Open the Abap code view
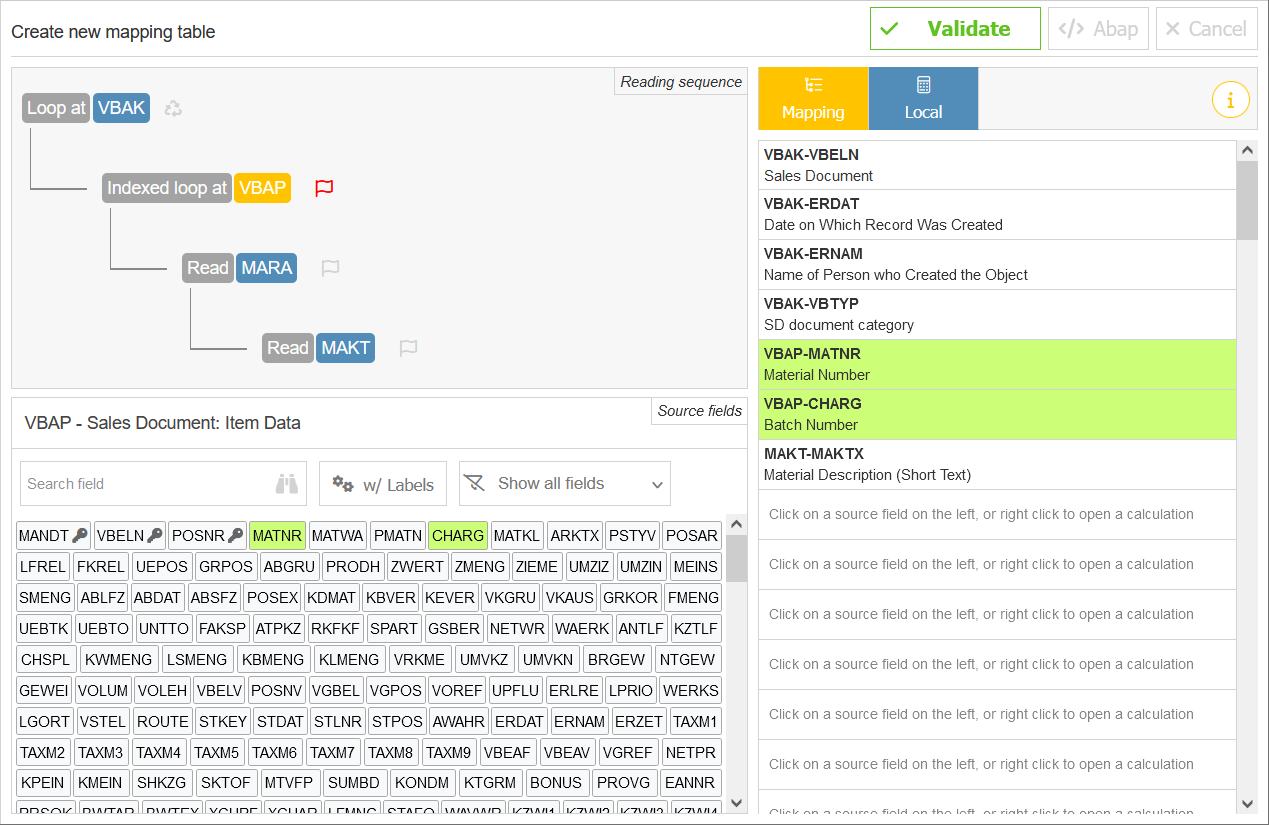 1098,29
